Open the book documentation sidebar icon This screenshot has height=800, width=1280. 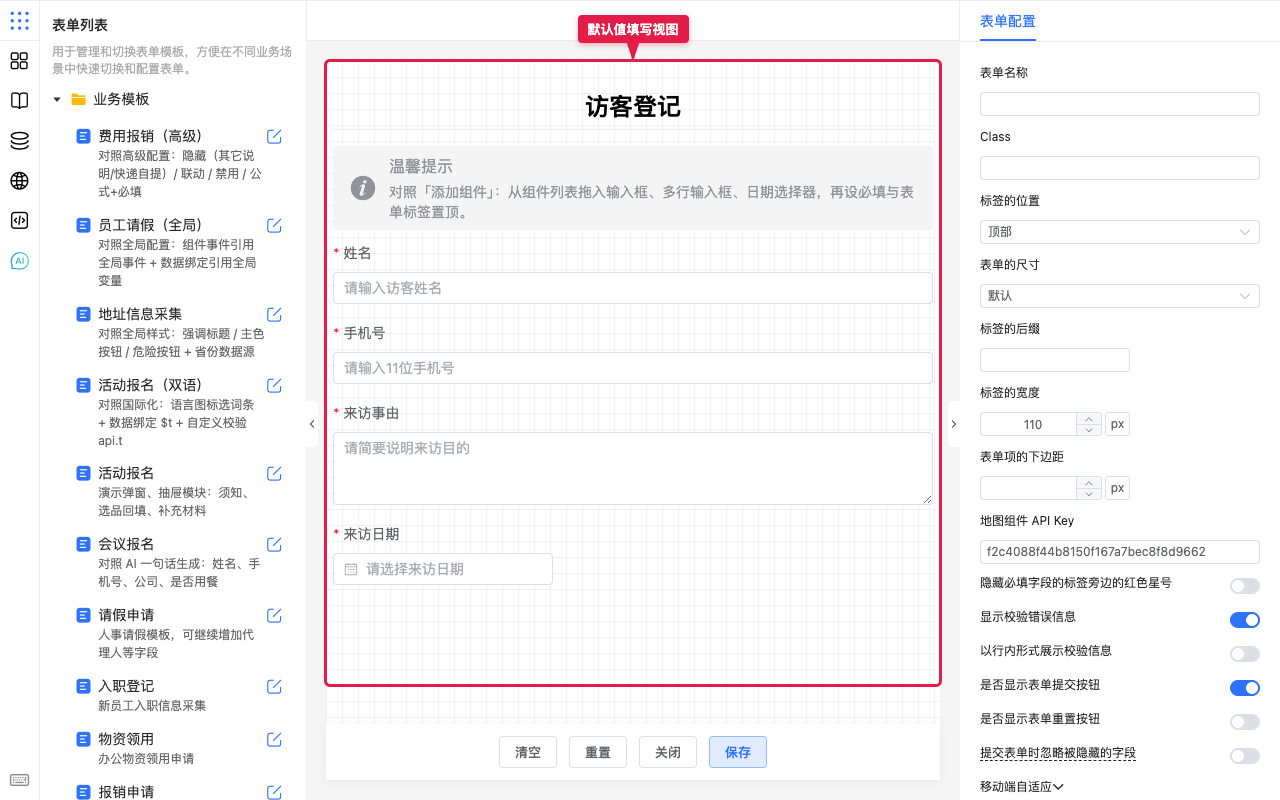pos(19,101)
